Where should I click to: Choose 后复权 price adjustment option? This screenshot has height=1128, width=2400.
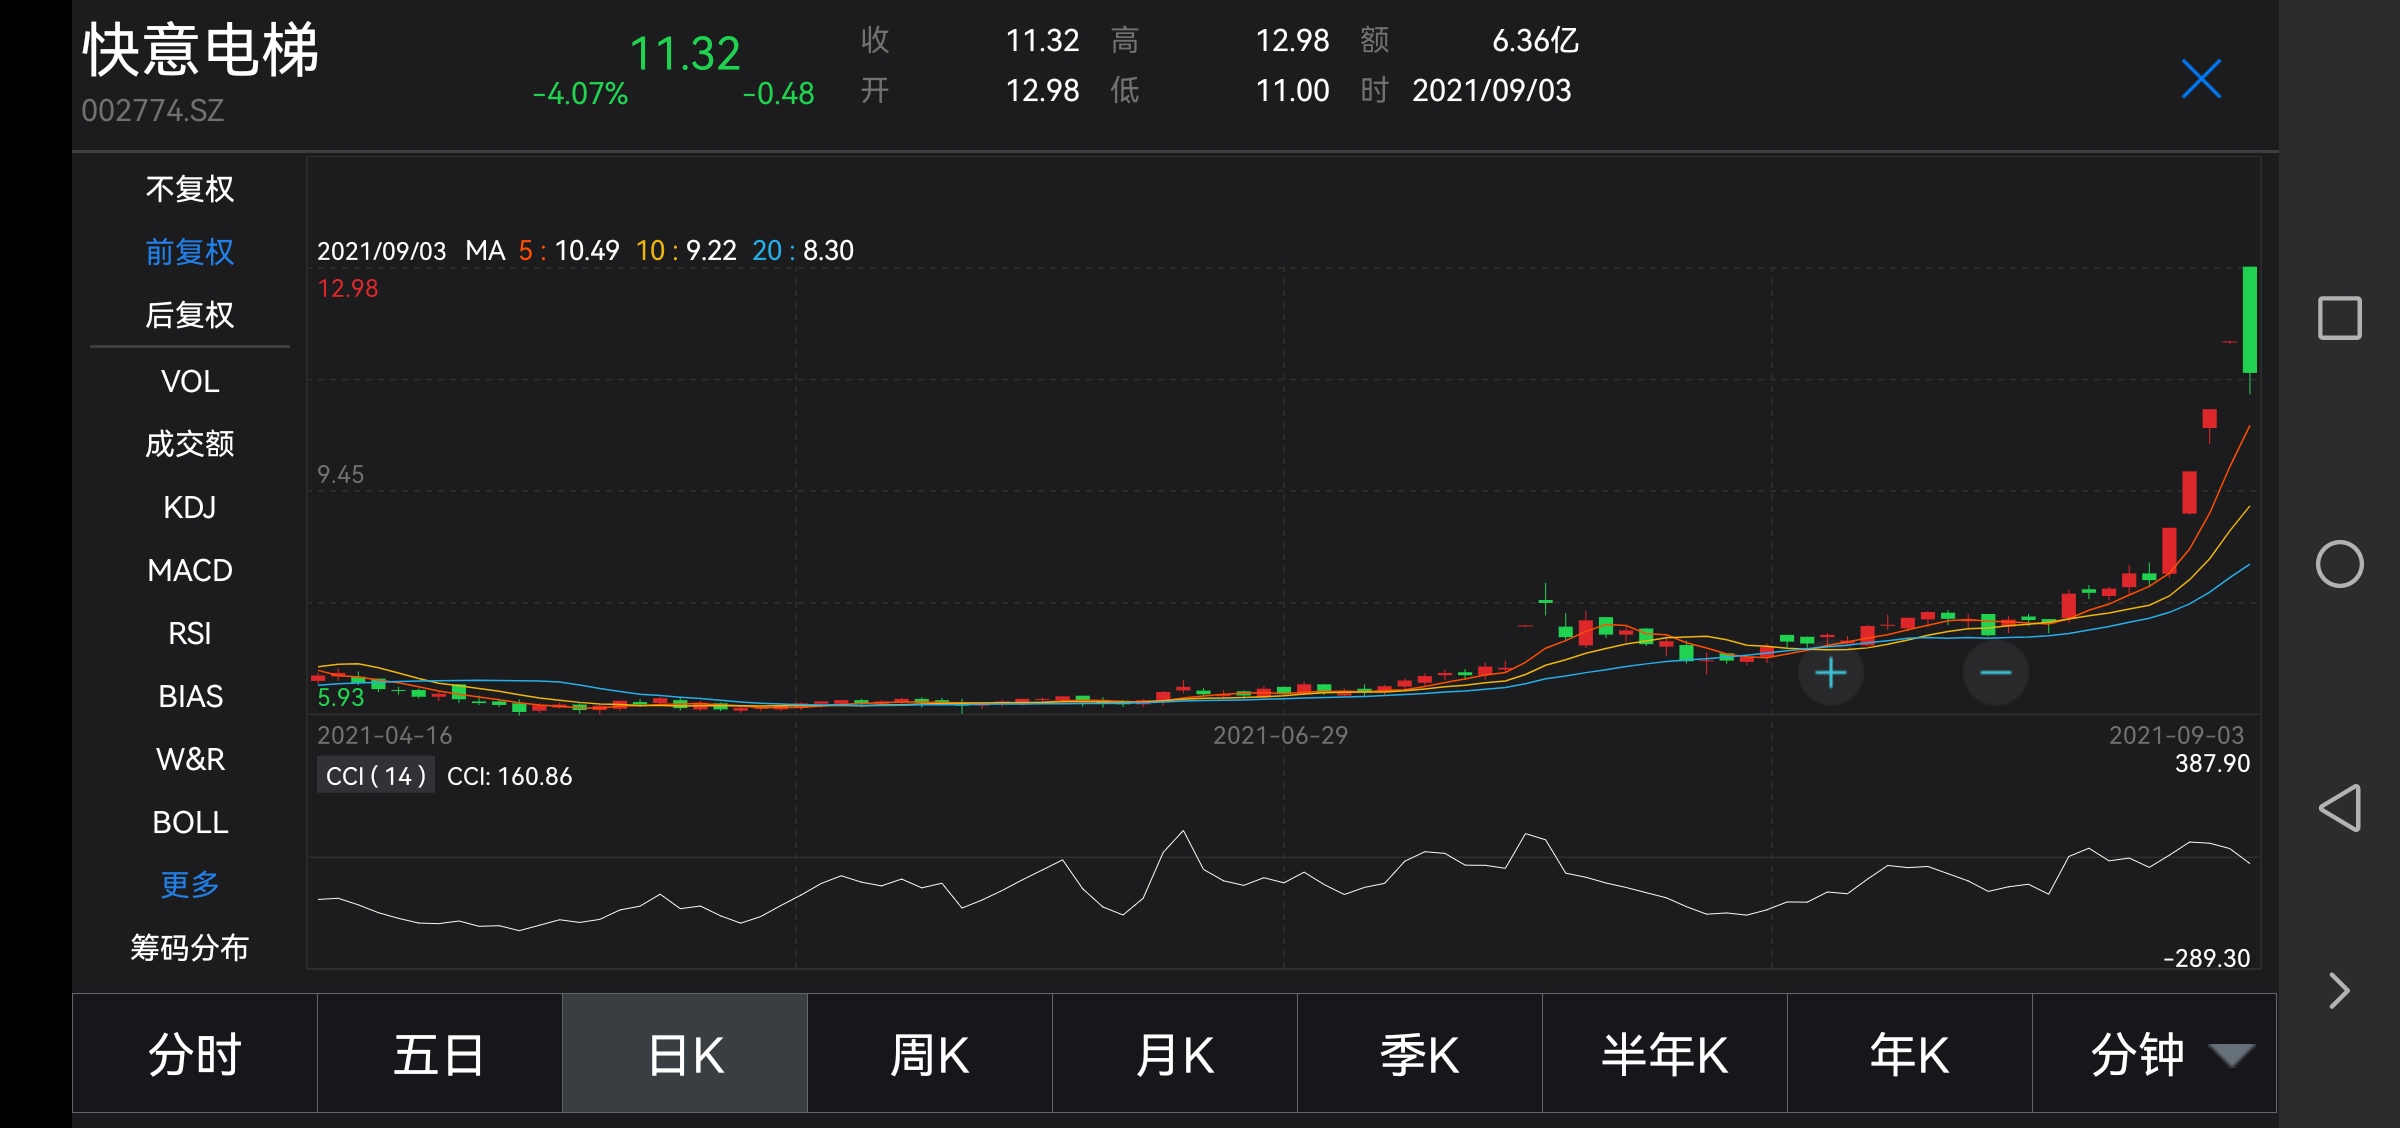pyautogui.click(x=190, y=315)
